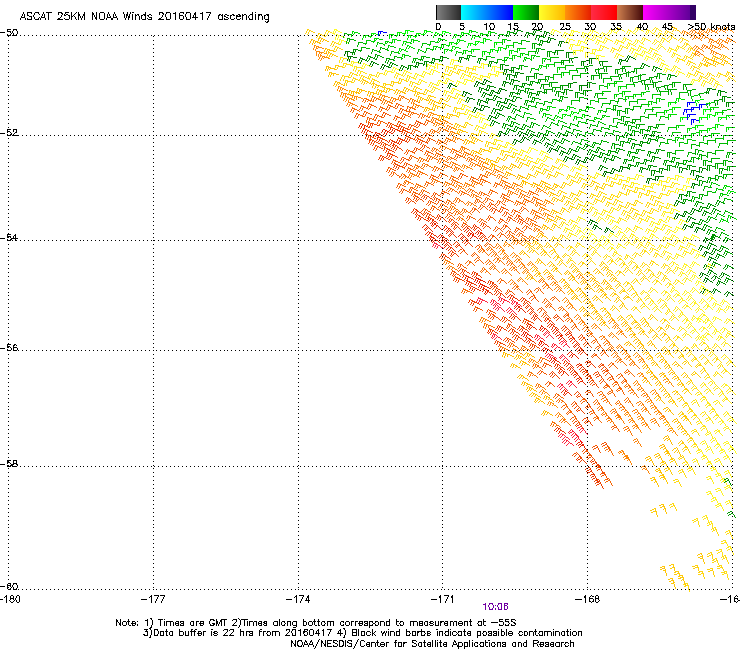Click the note line about 'Data buffer is 22 hrs'

(x=362, y=633)
